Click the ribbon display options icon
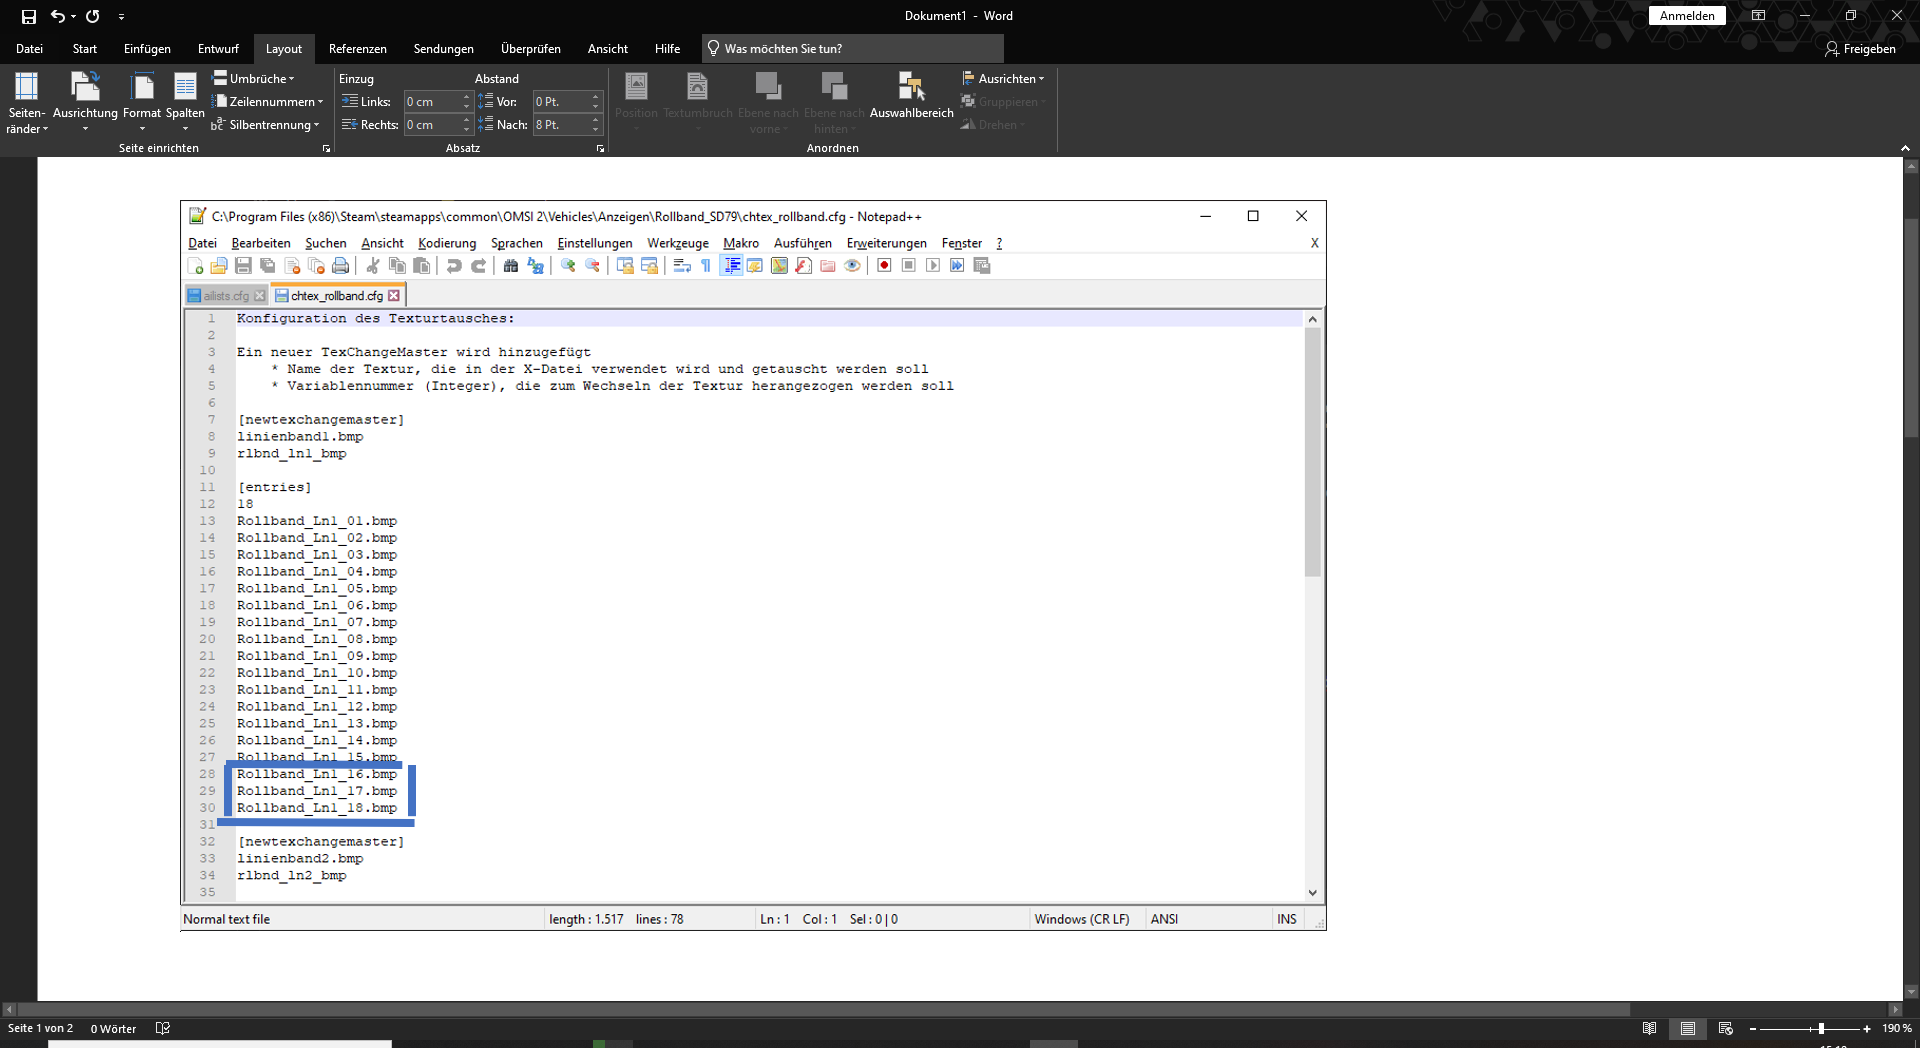The image size is (1920, 1048). click(x=1758, y=16)
